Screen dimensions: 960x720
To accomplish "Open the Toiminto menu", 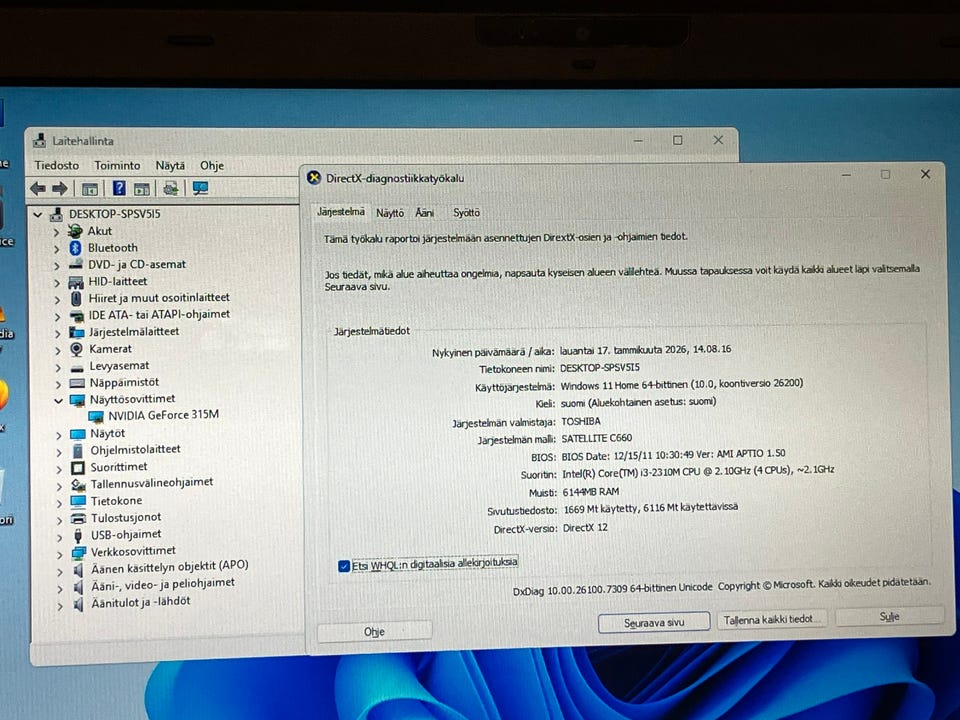I will [117, 165].
